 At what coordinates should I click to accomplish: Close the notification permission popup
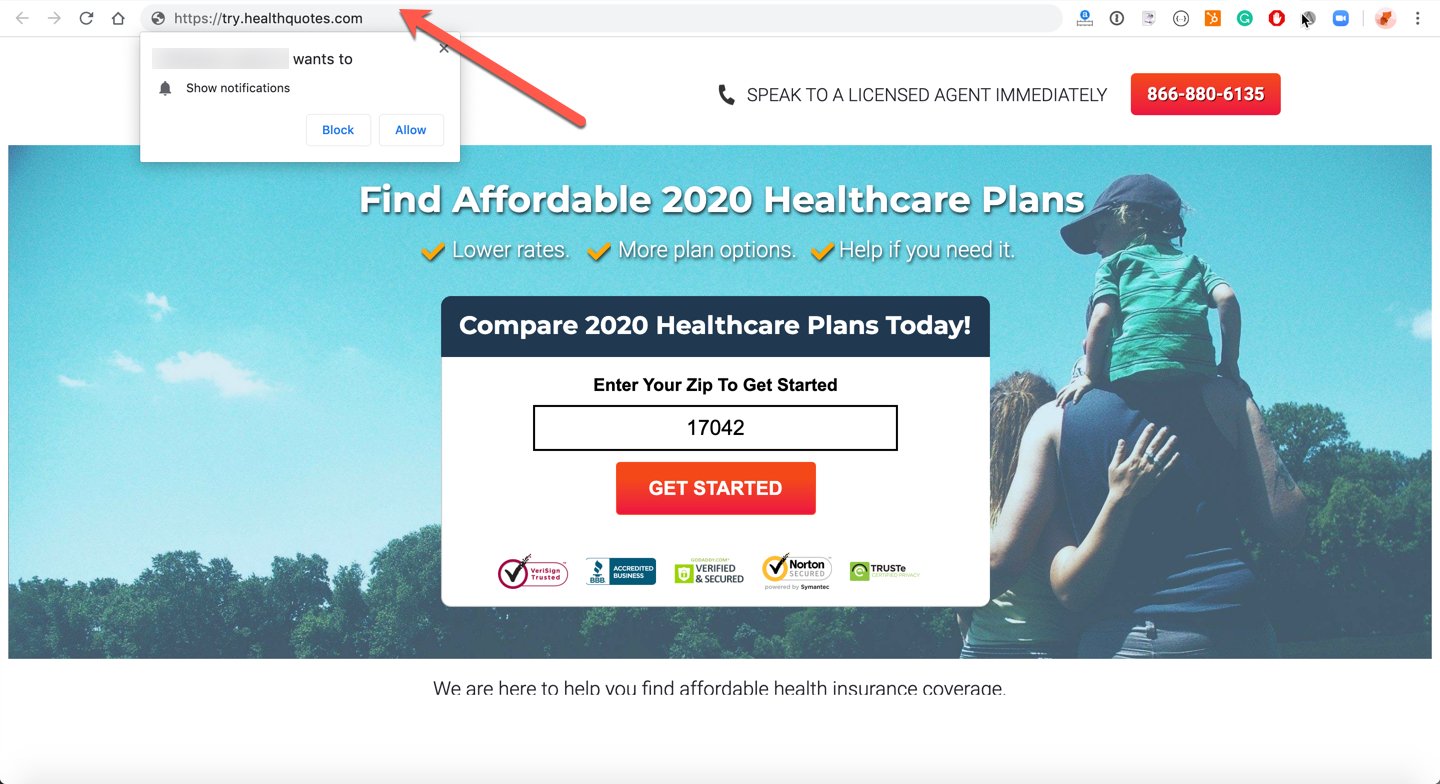point(444,48)
